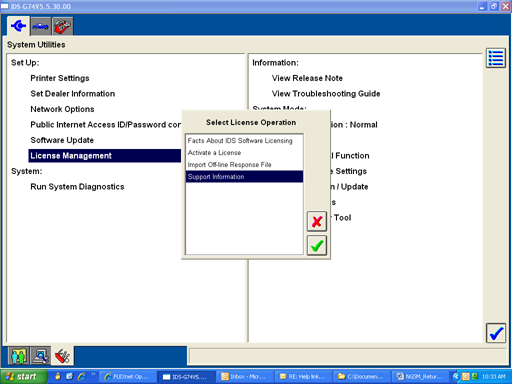
Task: Switch to FLEXnet Op... taskbar window
Action: click(x=128, y=377)
